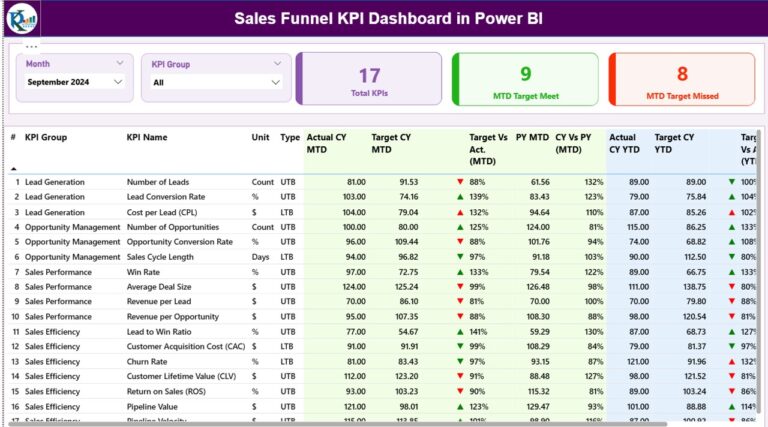Click the dashboard title text in header

pos(388,19)
